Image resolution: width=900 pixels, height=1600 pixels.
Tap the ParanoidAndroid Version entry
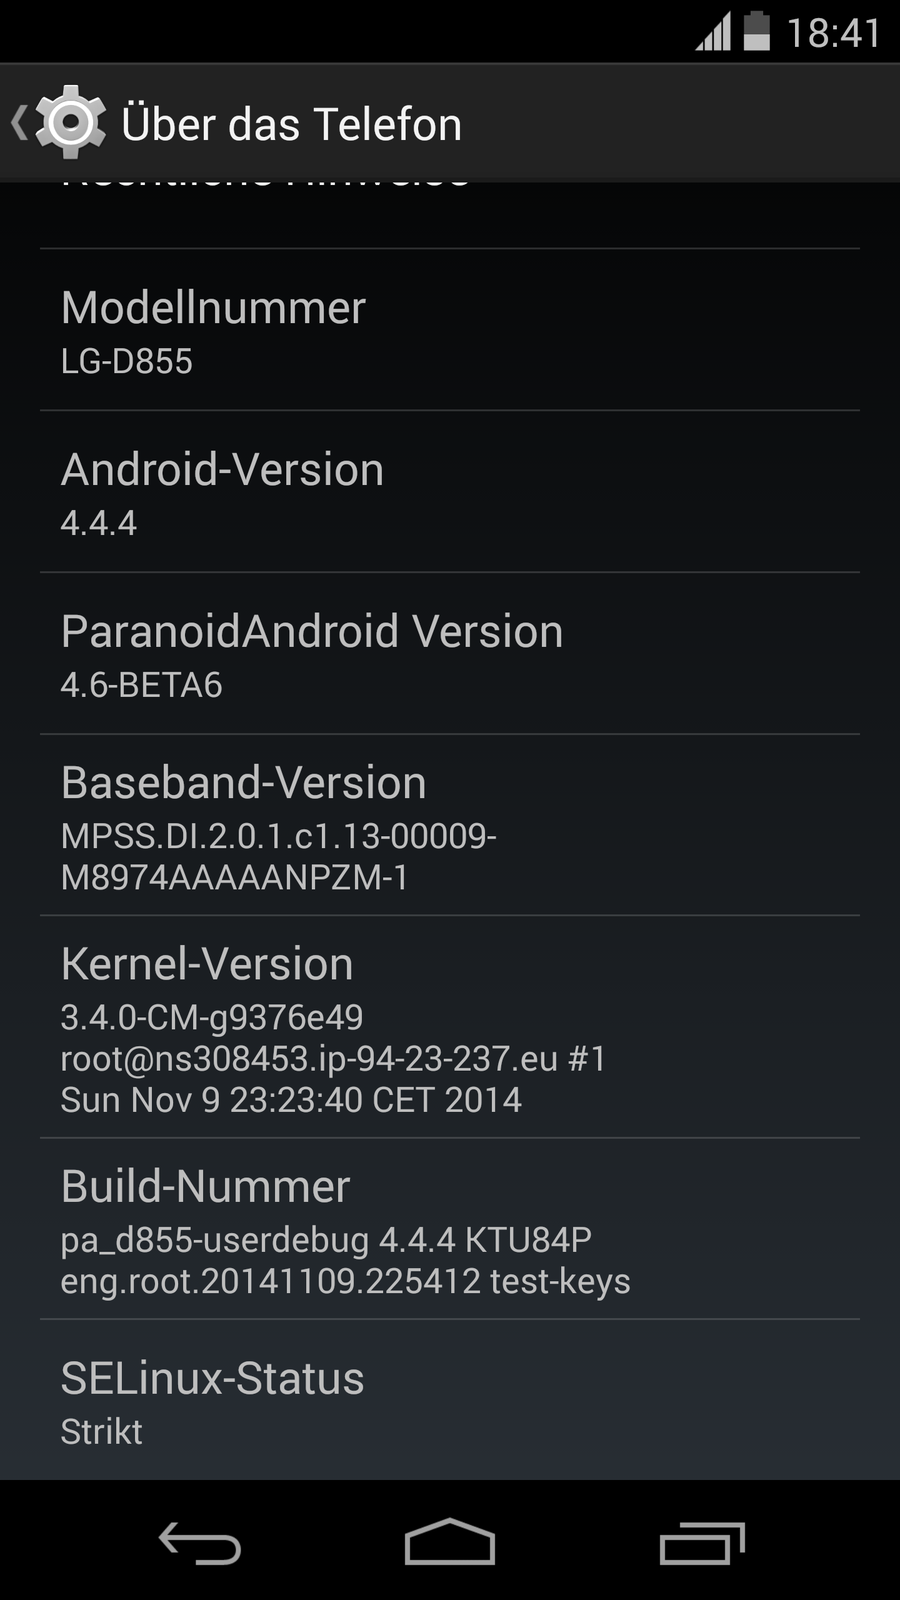tap(450, 654)
